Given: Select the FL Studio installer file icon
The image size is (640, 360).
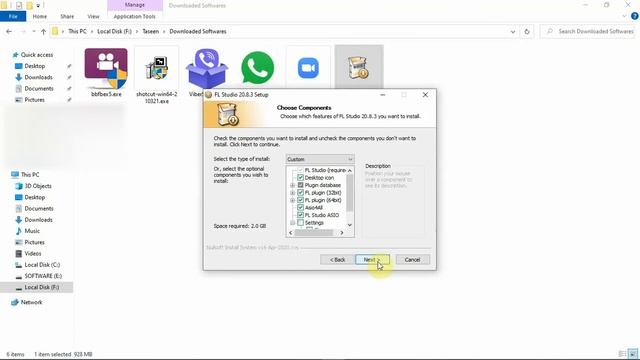Looking at the screenshot, I should click(x=359, y=67).
